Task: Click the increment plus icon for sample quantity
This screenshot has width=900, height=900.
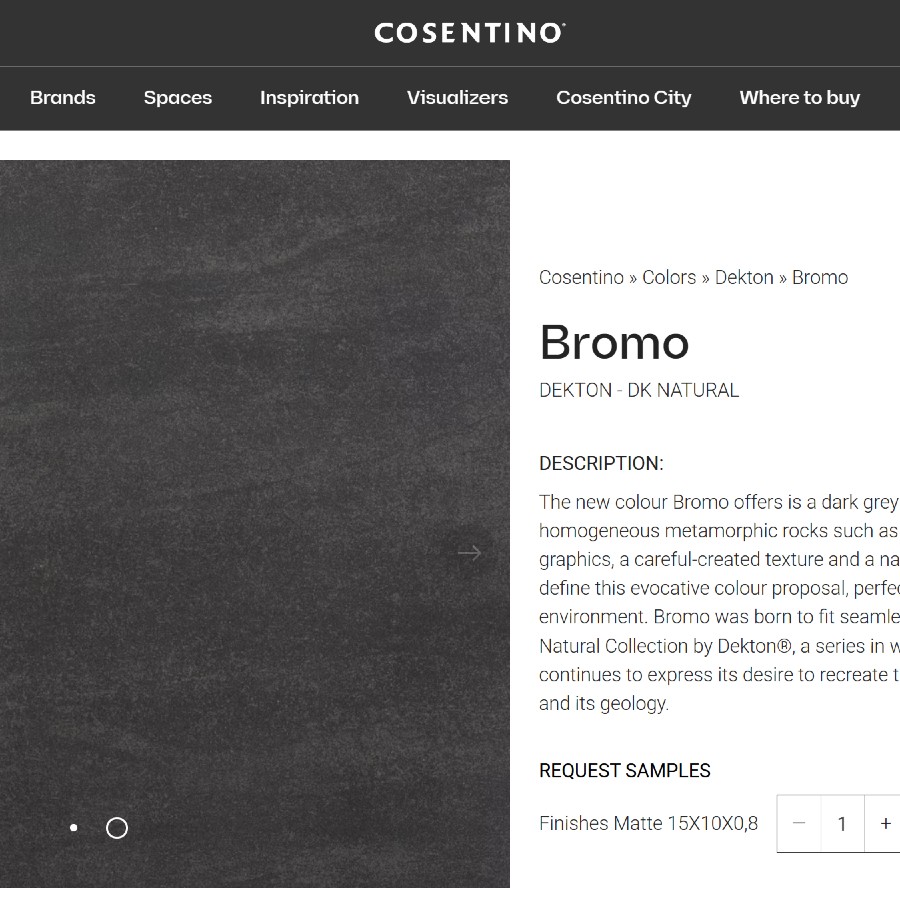Action: (x=884, y=823)
